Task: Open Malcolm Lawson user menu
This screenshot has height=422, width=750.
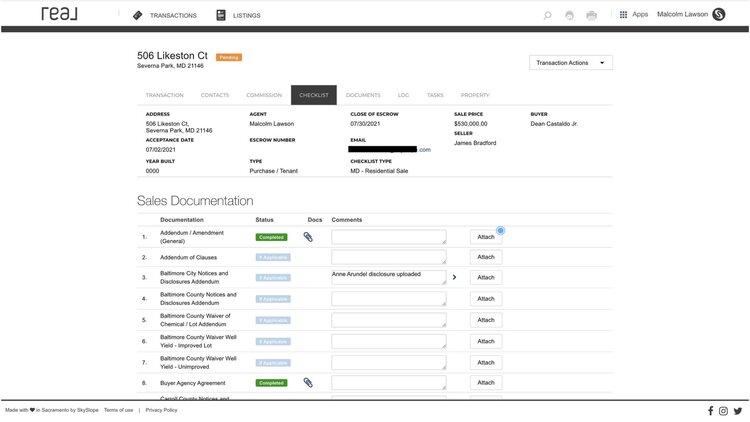Action: click(x=682, y=14)
